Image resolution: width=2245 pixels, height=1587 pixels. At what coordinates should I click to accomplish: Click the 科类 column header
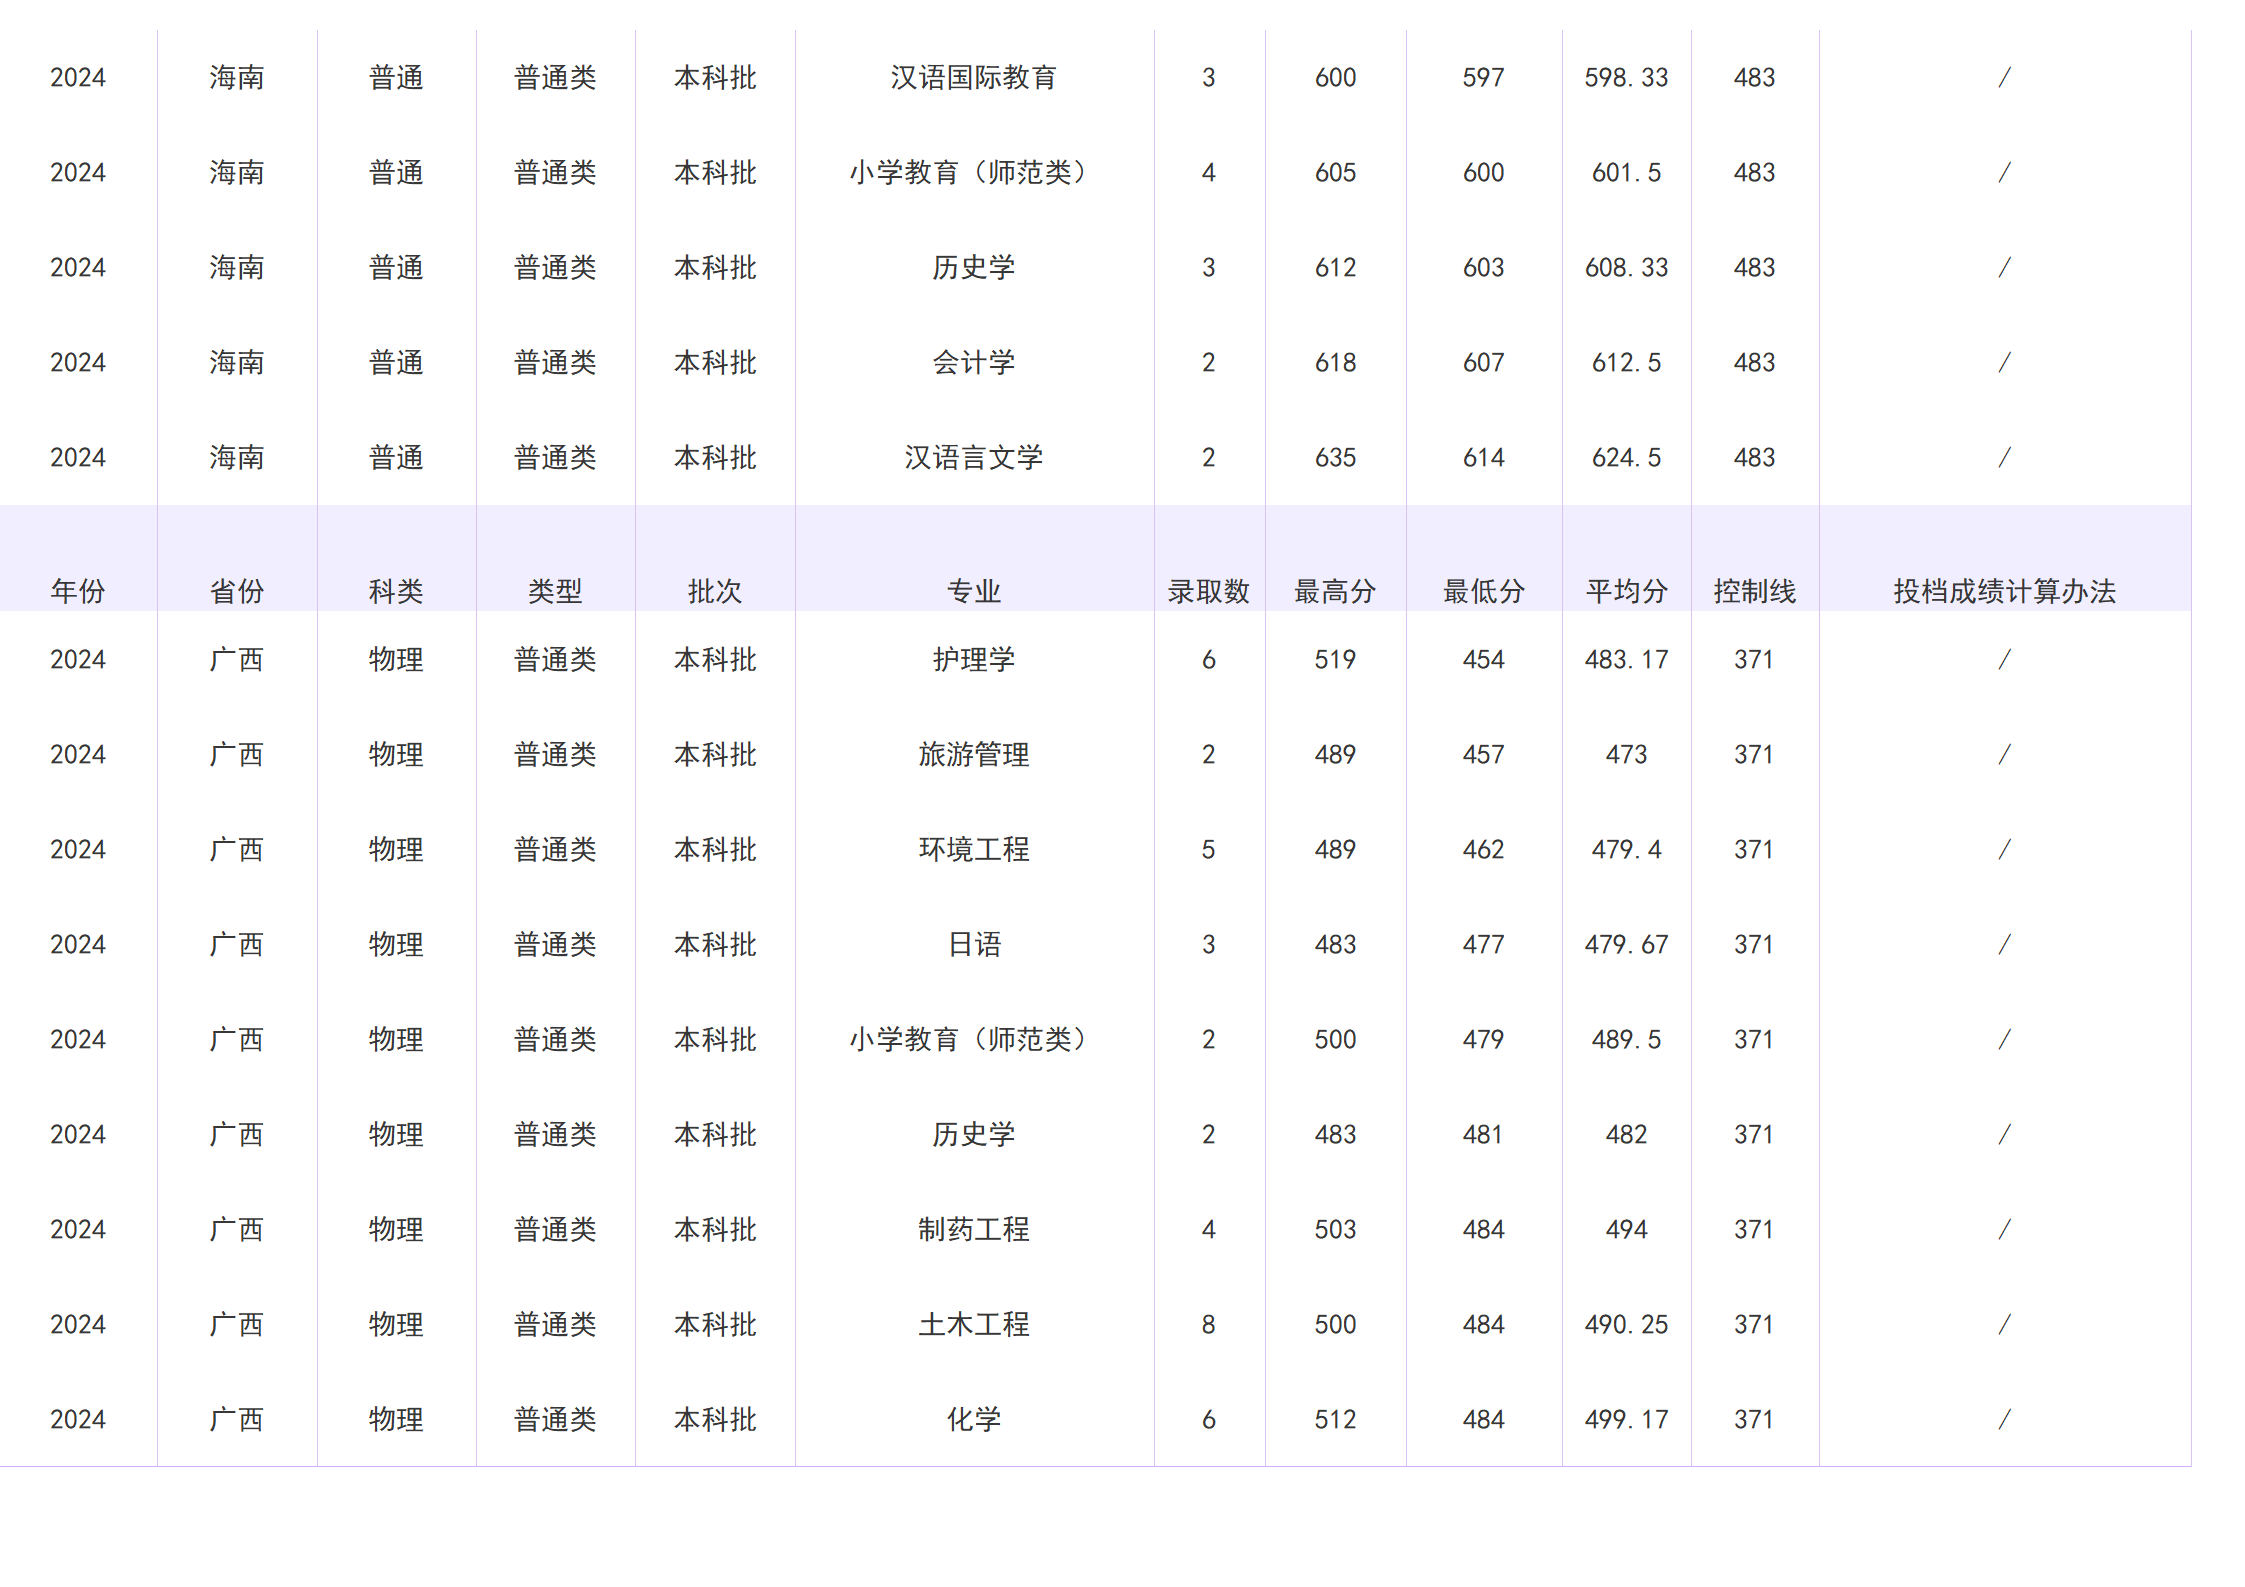tap(396, 591)
